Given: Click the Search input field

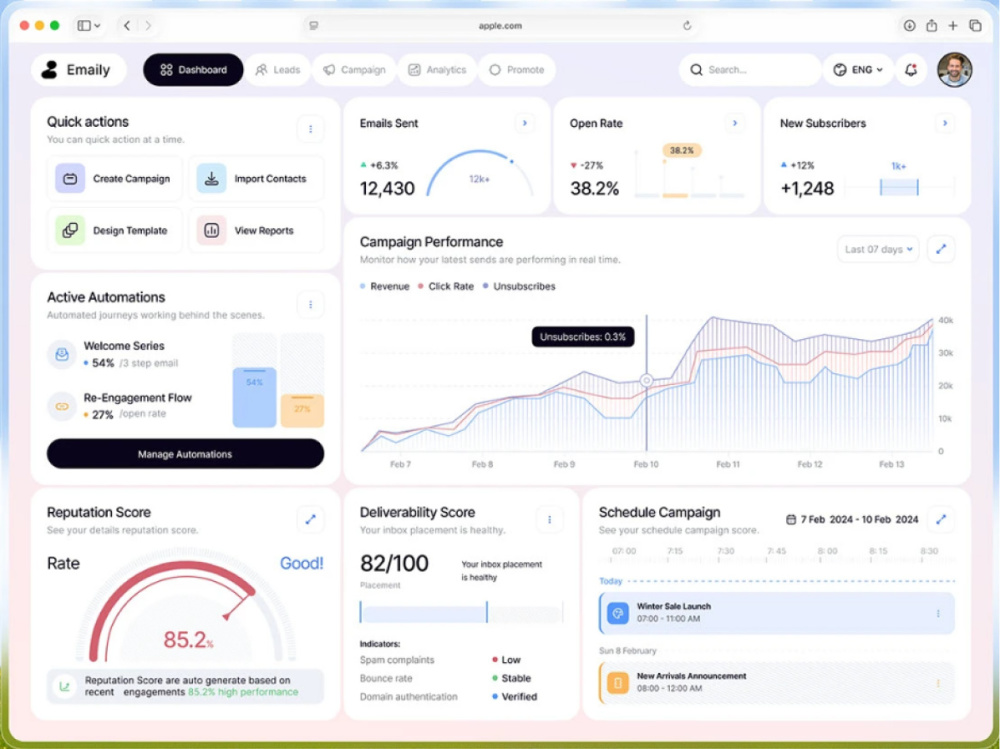Looking at the screenshot, I should click(x=750, y=70).
